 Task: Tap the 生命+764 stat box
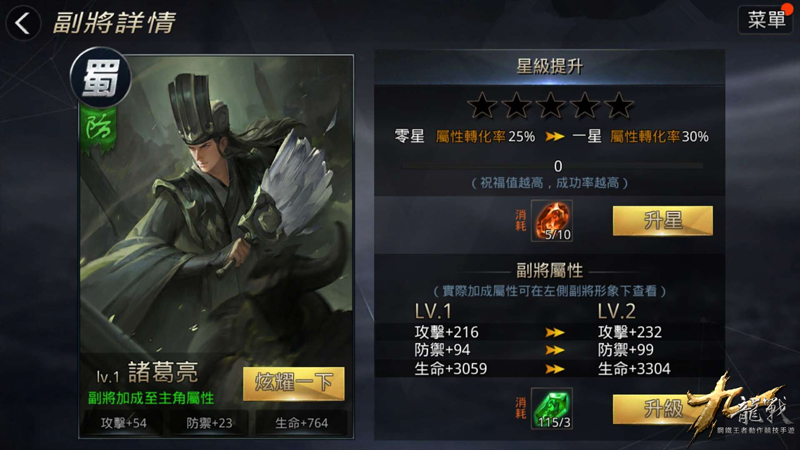click(x=301, y=423)
